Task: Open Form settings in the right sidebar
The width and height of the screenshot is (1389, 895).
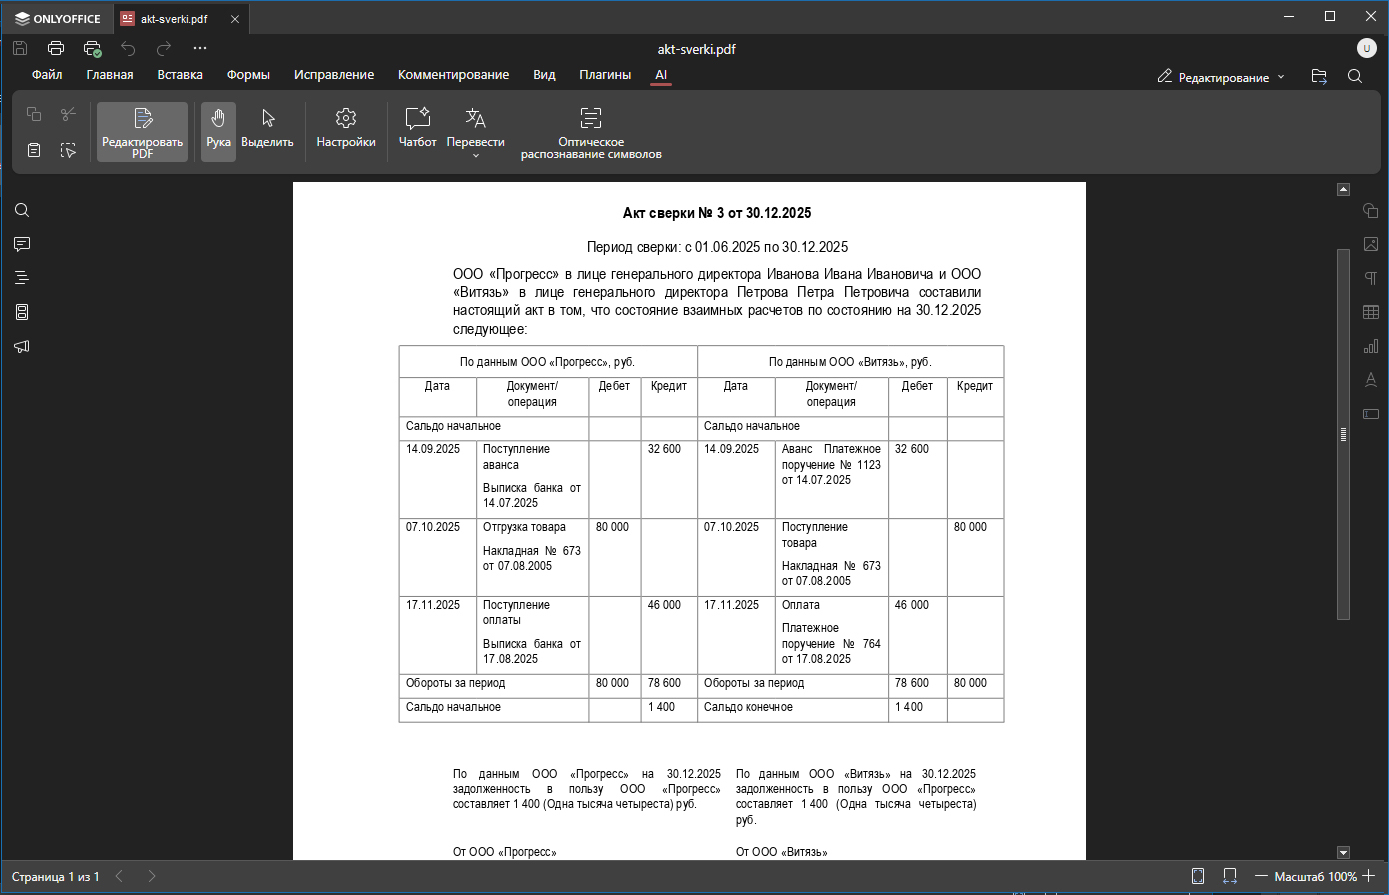Action: tap(1371, 414)
